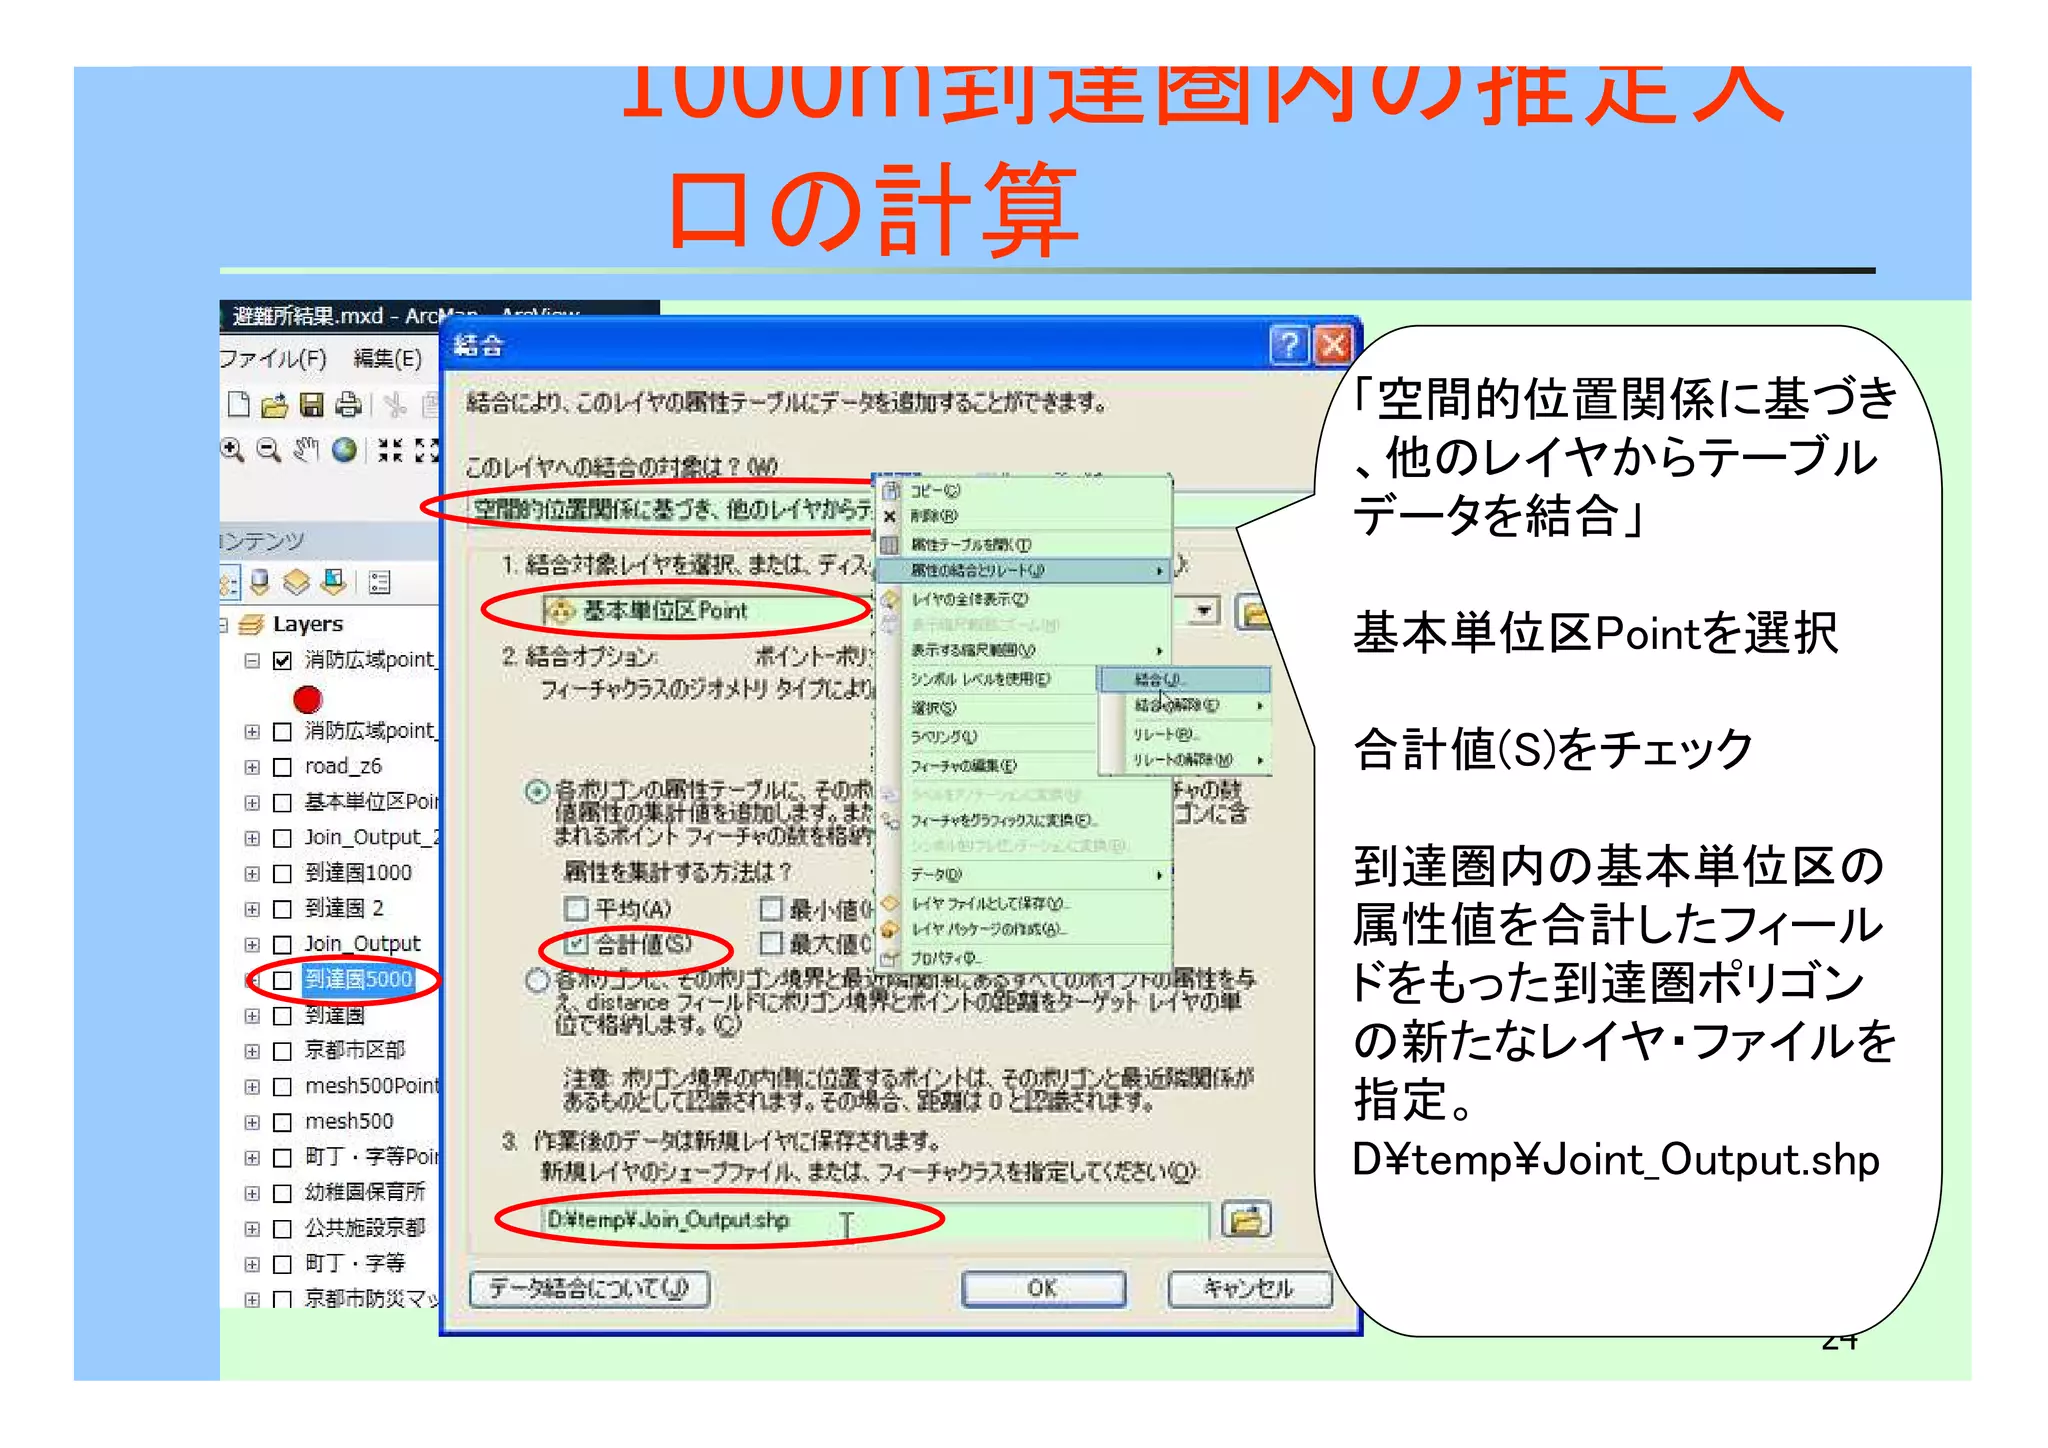Click the List By Source icon

[260, 582]
